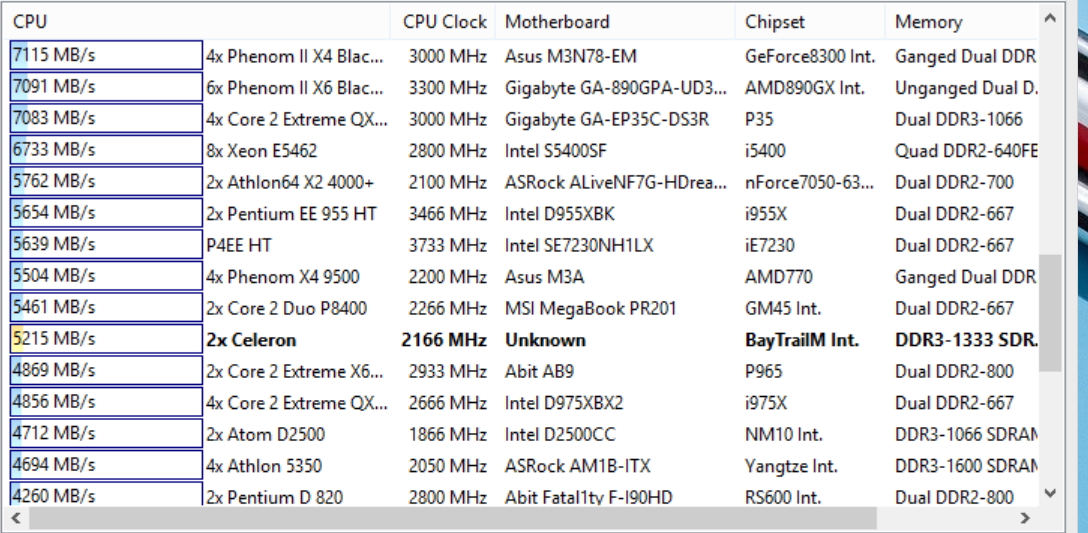Click the Dual DDR2-700 memory cell
This screenshot has height=533, width=1088.
(954, 183)
